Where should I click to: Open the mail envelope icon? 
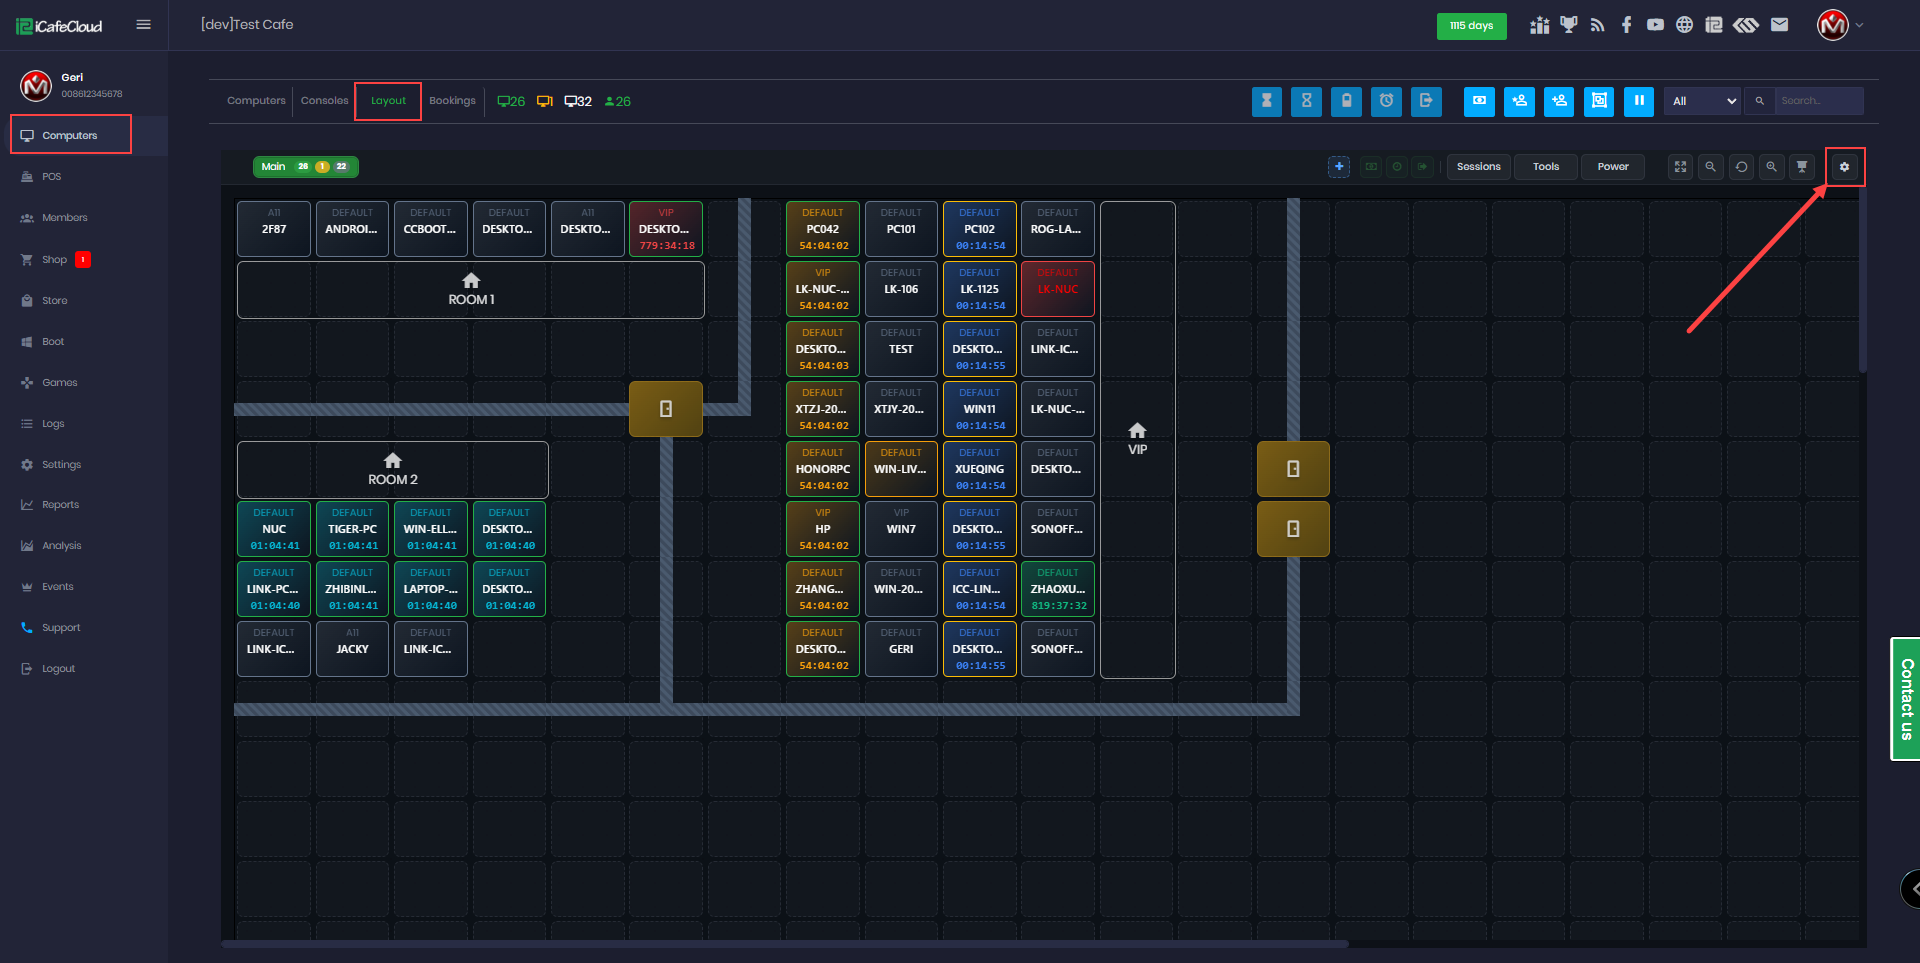1779,25
